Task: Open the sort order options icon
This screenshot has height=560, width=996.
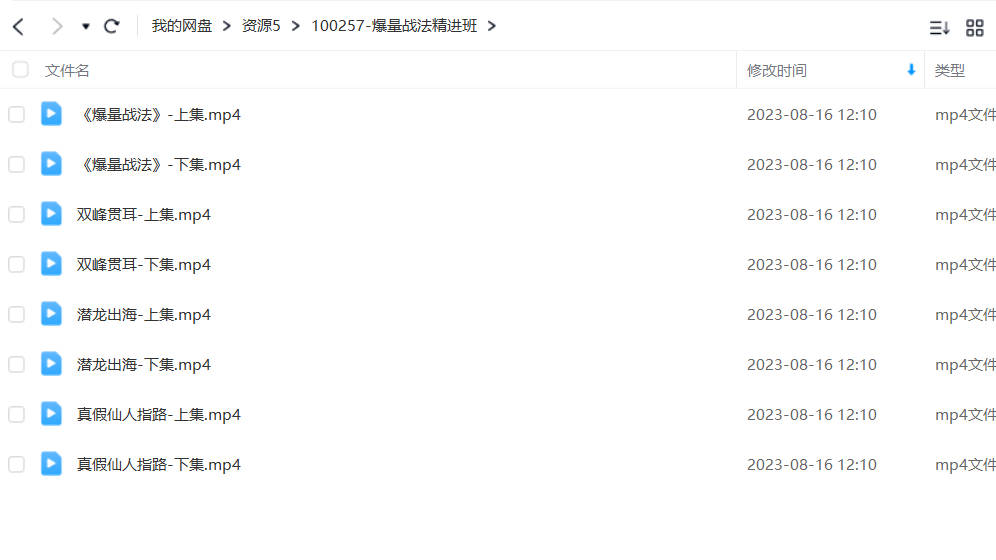Action: coord(939,28)
